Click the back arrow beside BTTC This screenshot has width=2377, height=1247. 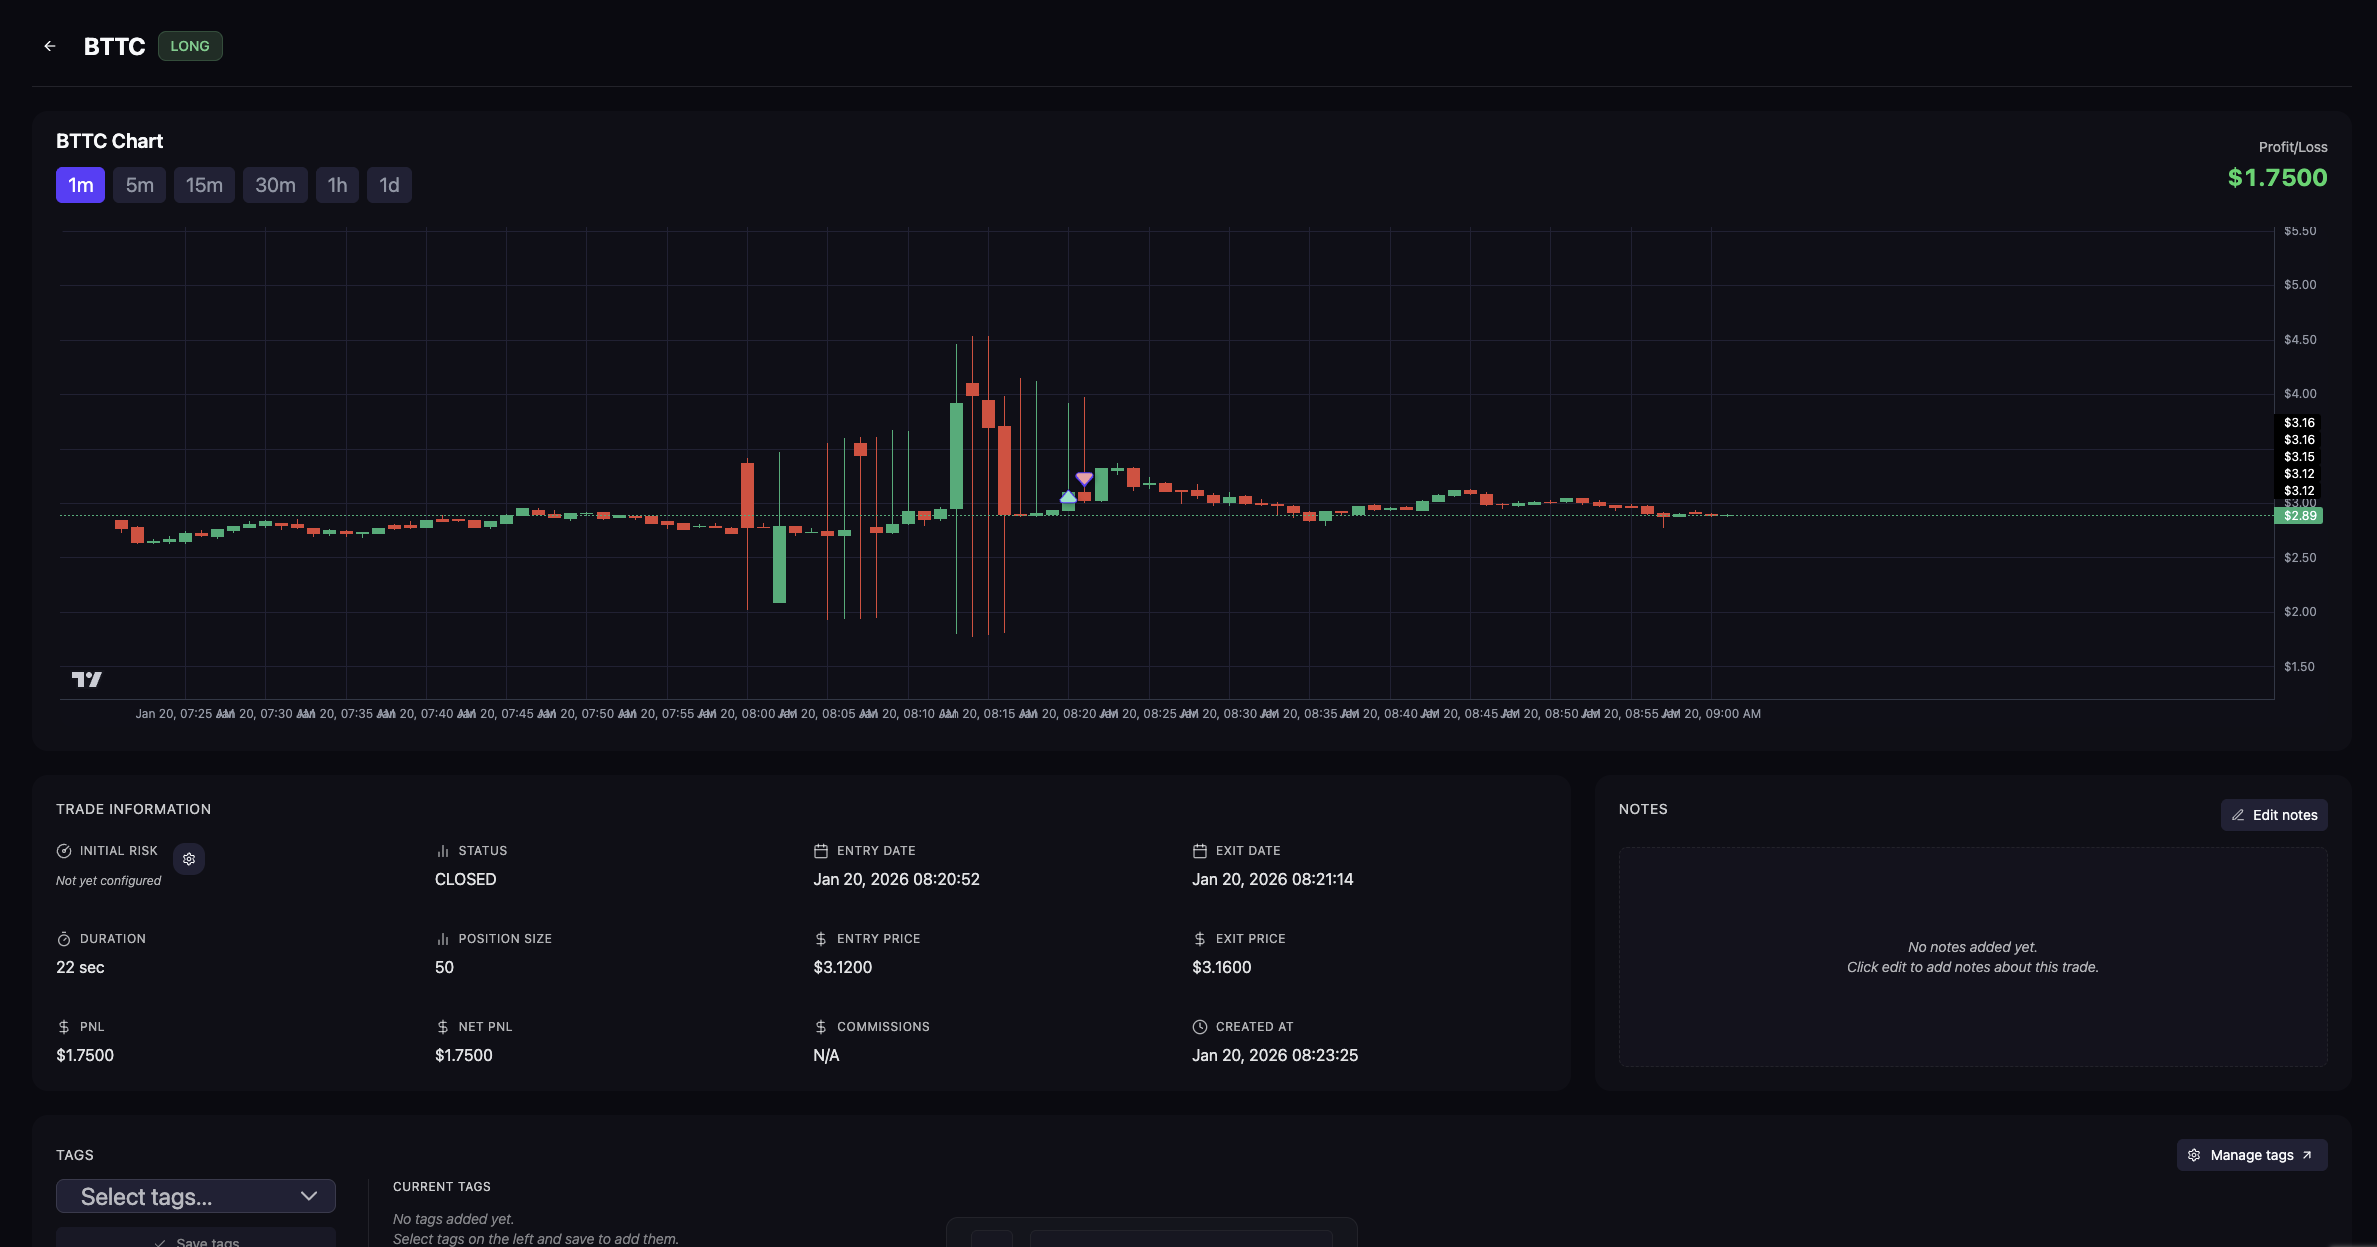(x=50, y=46)
